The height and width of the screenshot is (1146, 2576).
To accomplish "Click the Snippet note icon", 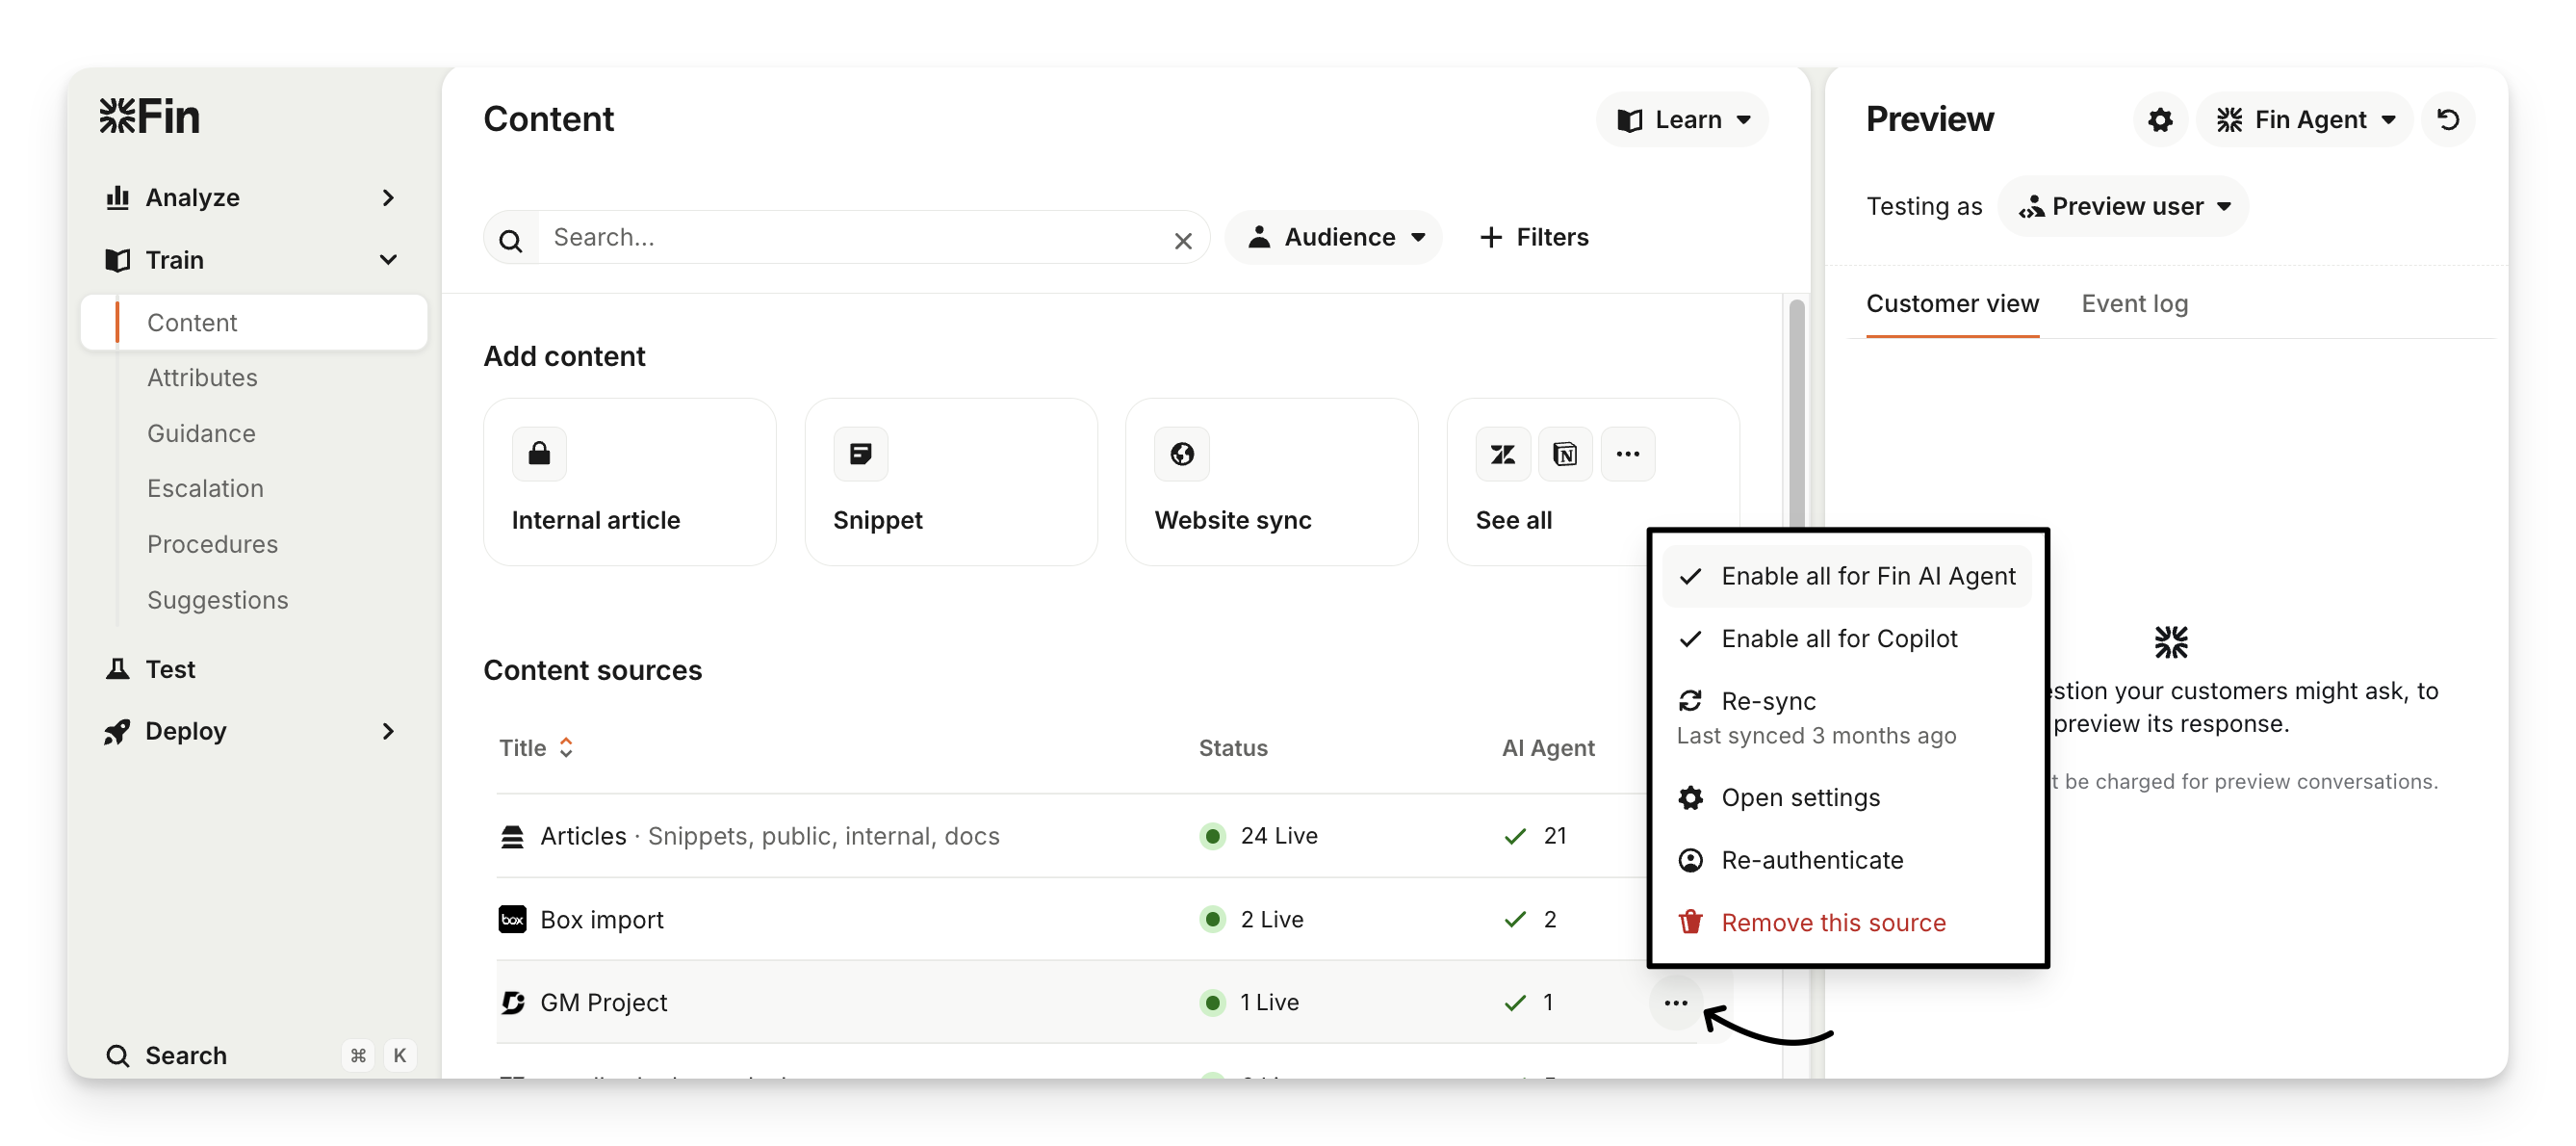I will tap(860, 455).
